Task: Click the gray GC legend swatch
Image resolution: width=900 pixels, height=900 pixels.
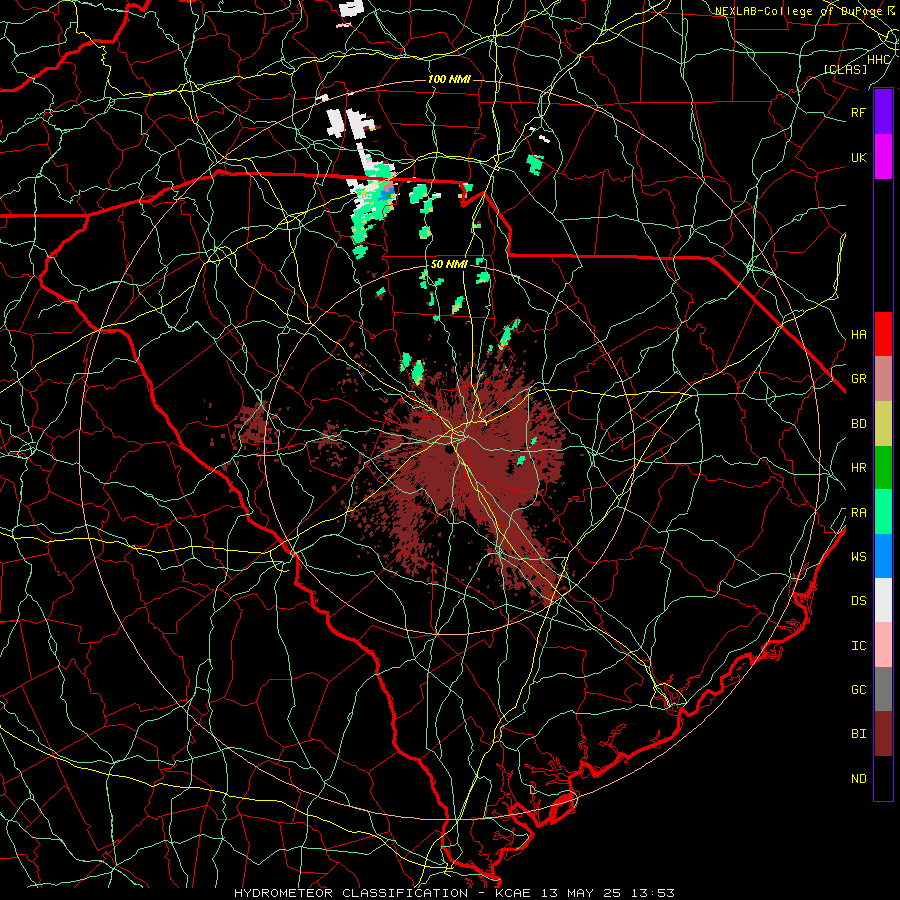Action: click(883, 689)
